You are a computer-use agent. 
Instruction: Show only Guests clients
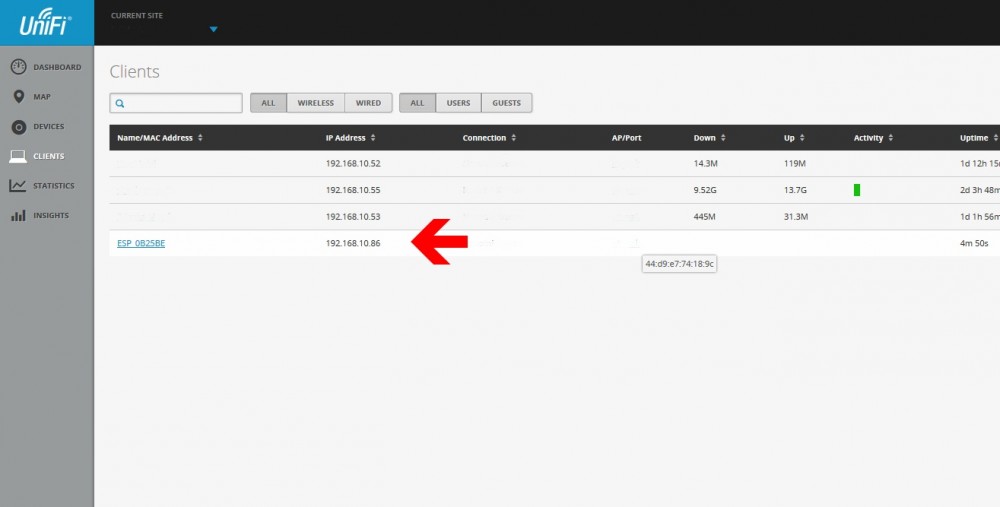506,103
